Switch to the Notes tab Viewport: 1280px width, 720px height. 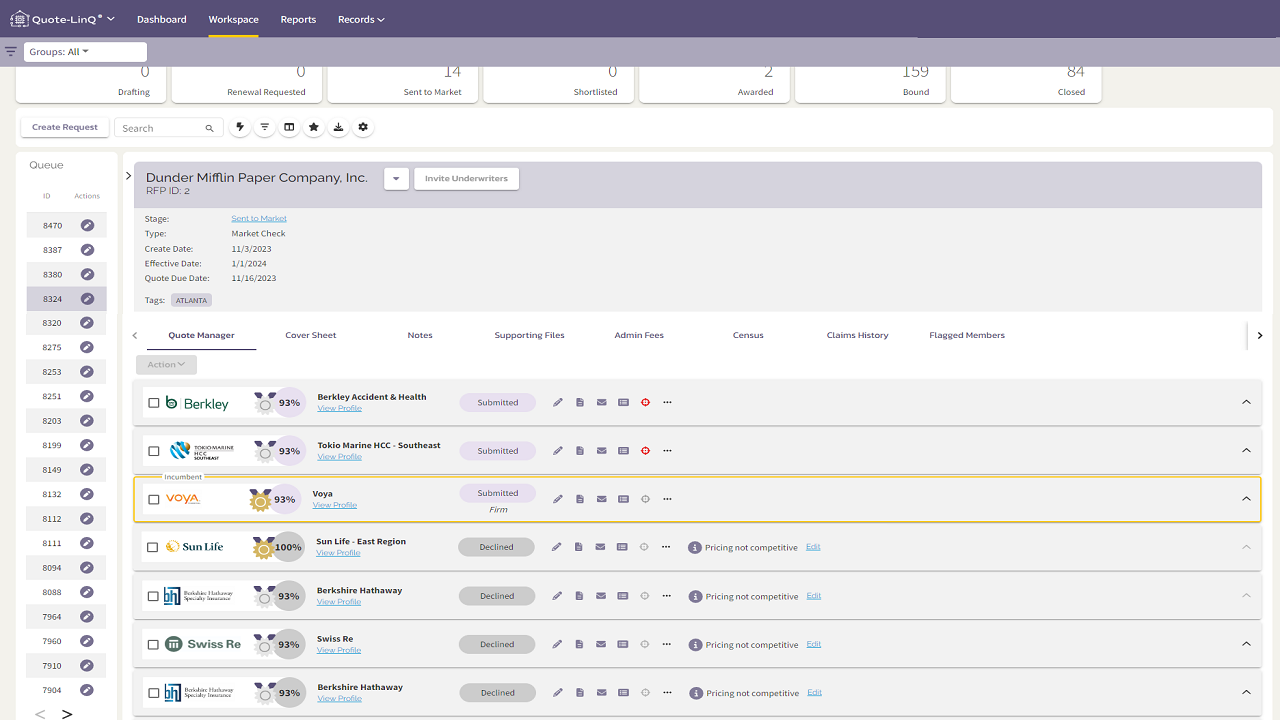coord(420,335)
